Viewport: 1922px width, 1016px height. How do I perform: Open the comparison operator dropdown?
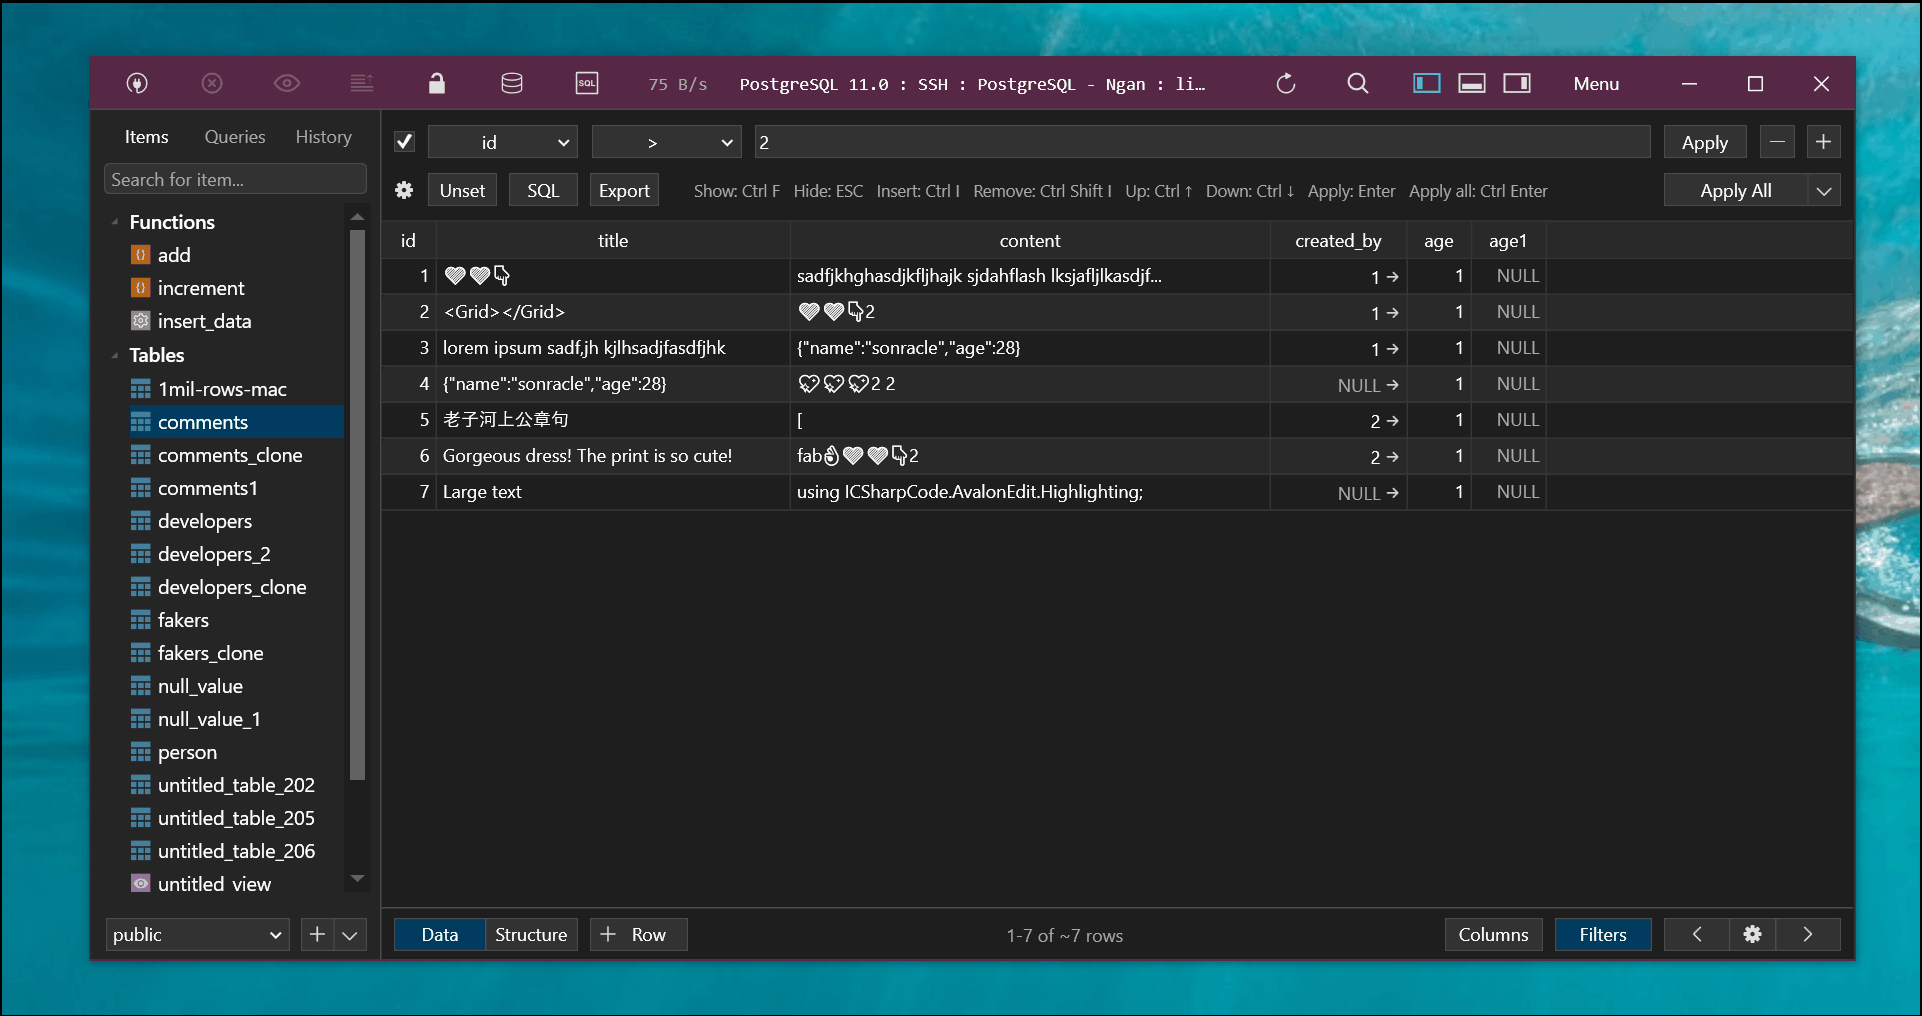point(665,141)
